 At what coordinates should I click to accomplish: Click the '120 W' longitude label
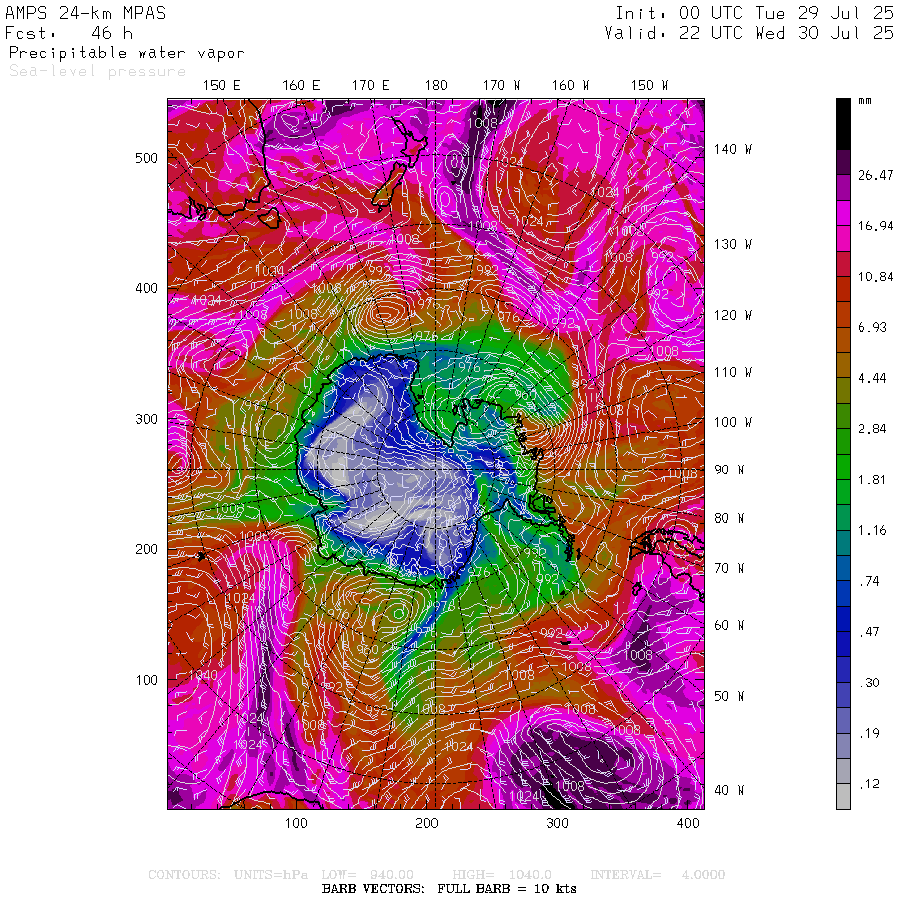tap(733, 315)
